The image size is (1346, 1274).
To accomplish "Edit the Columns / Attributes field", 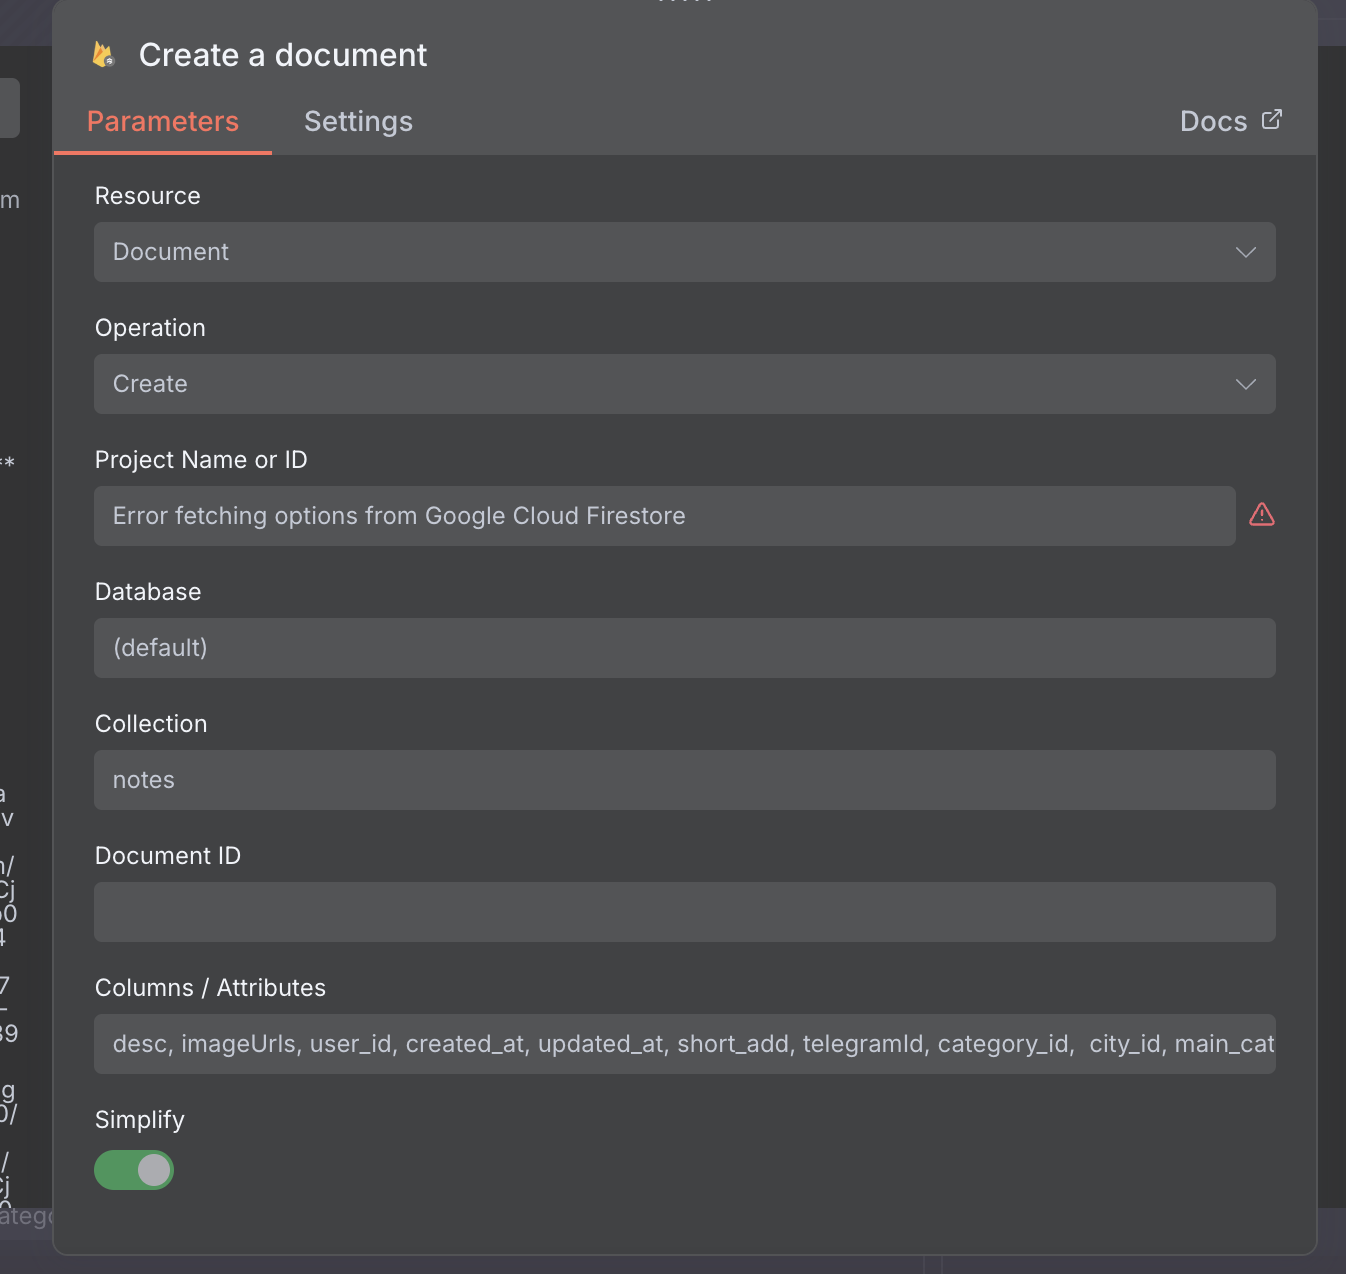I will point(684,1044).
